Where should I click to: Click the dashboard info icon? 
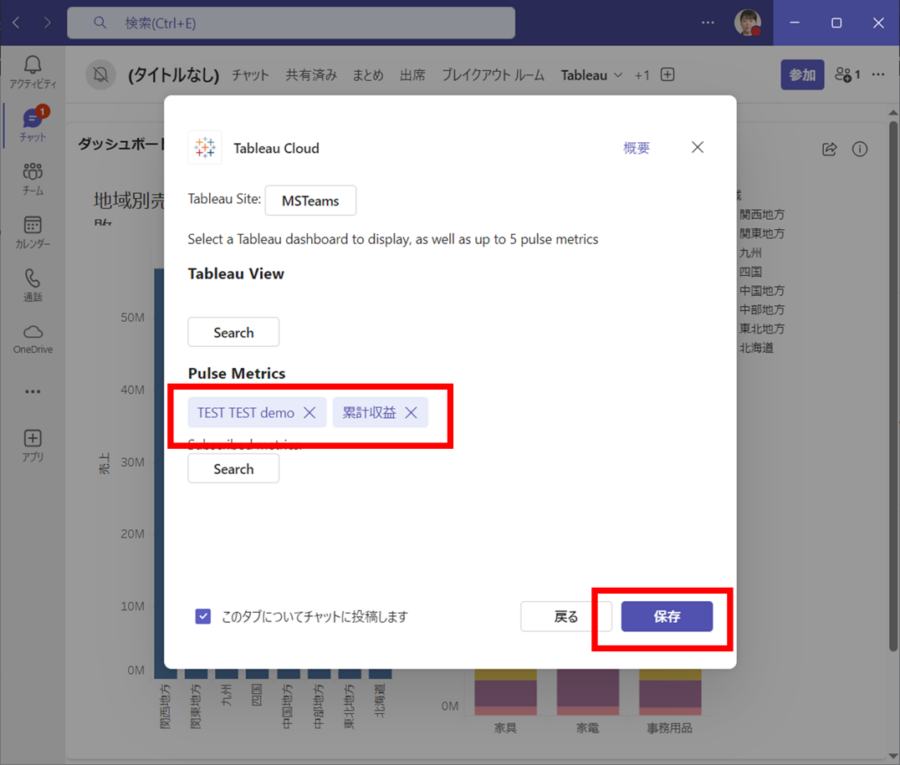click(x=859, y=149)
